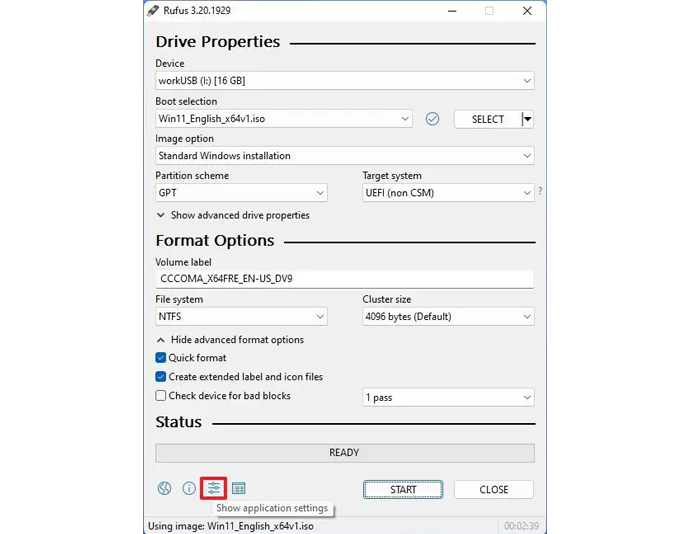Open the Cluster size dropdown
The width and height of the screenshot is (700, 534).
(448, 317)
